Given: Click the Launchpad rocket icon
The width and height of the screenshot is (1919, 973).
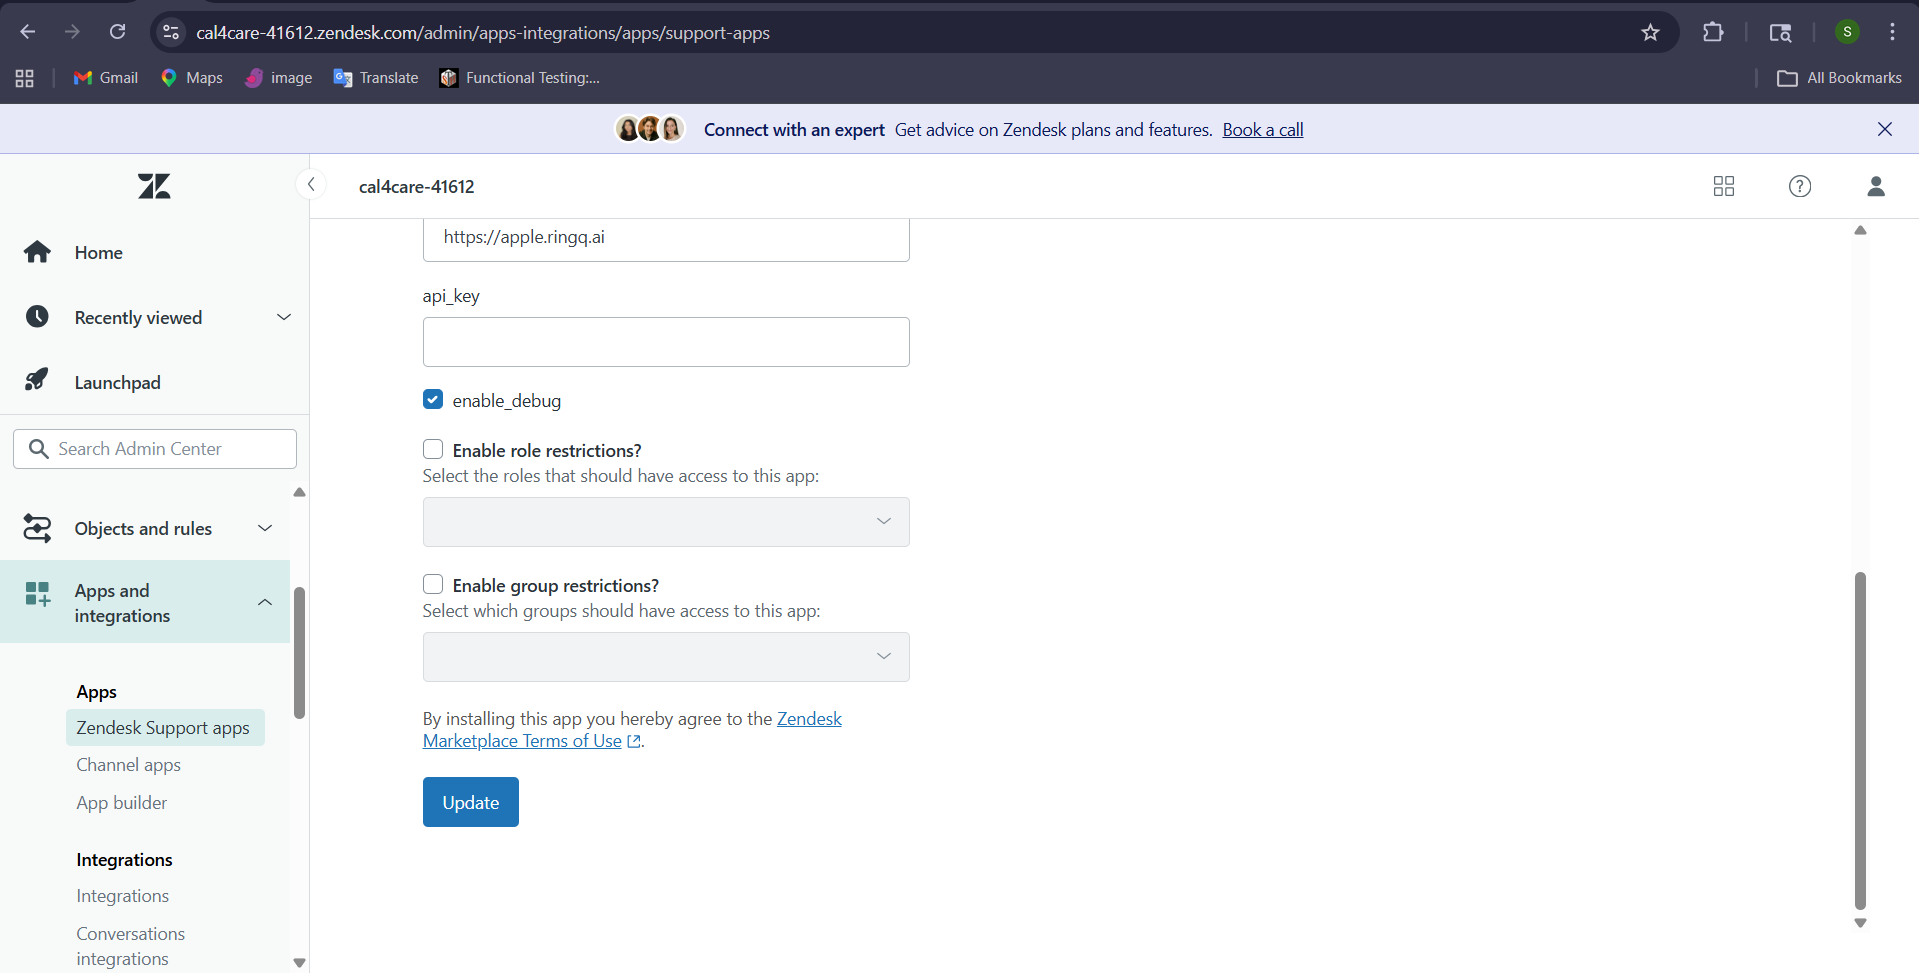Looking at the screenshot, I should [x=37, y=381].
